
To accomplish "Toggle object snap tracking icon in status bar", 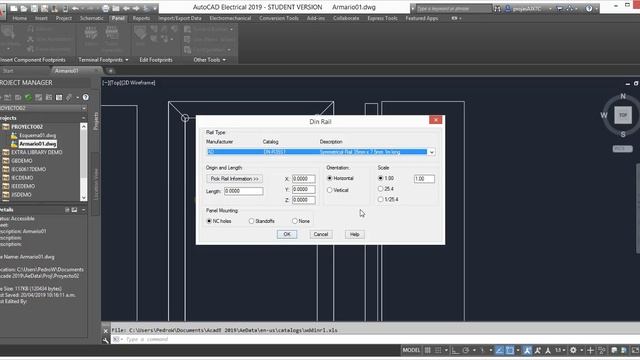I will [x=500, y=350].
